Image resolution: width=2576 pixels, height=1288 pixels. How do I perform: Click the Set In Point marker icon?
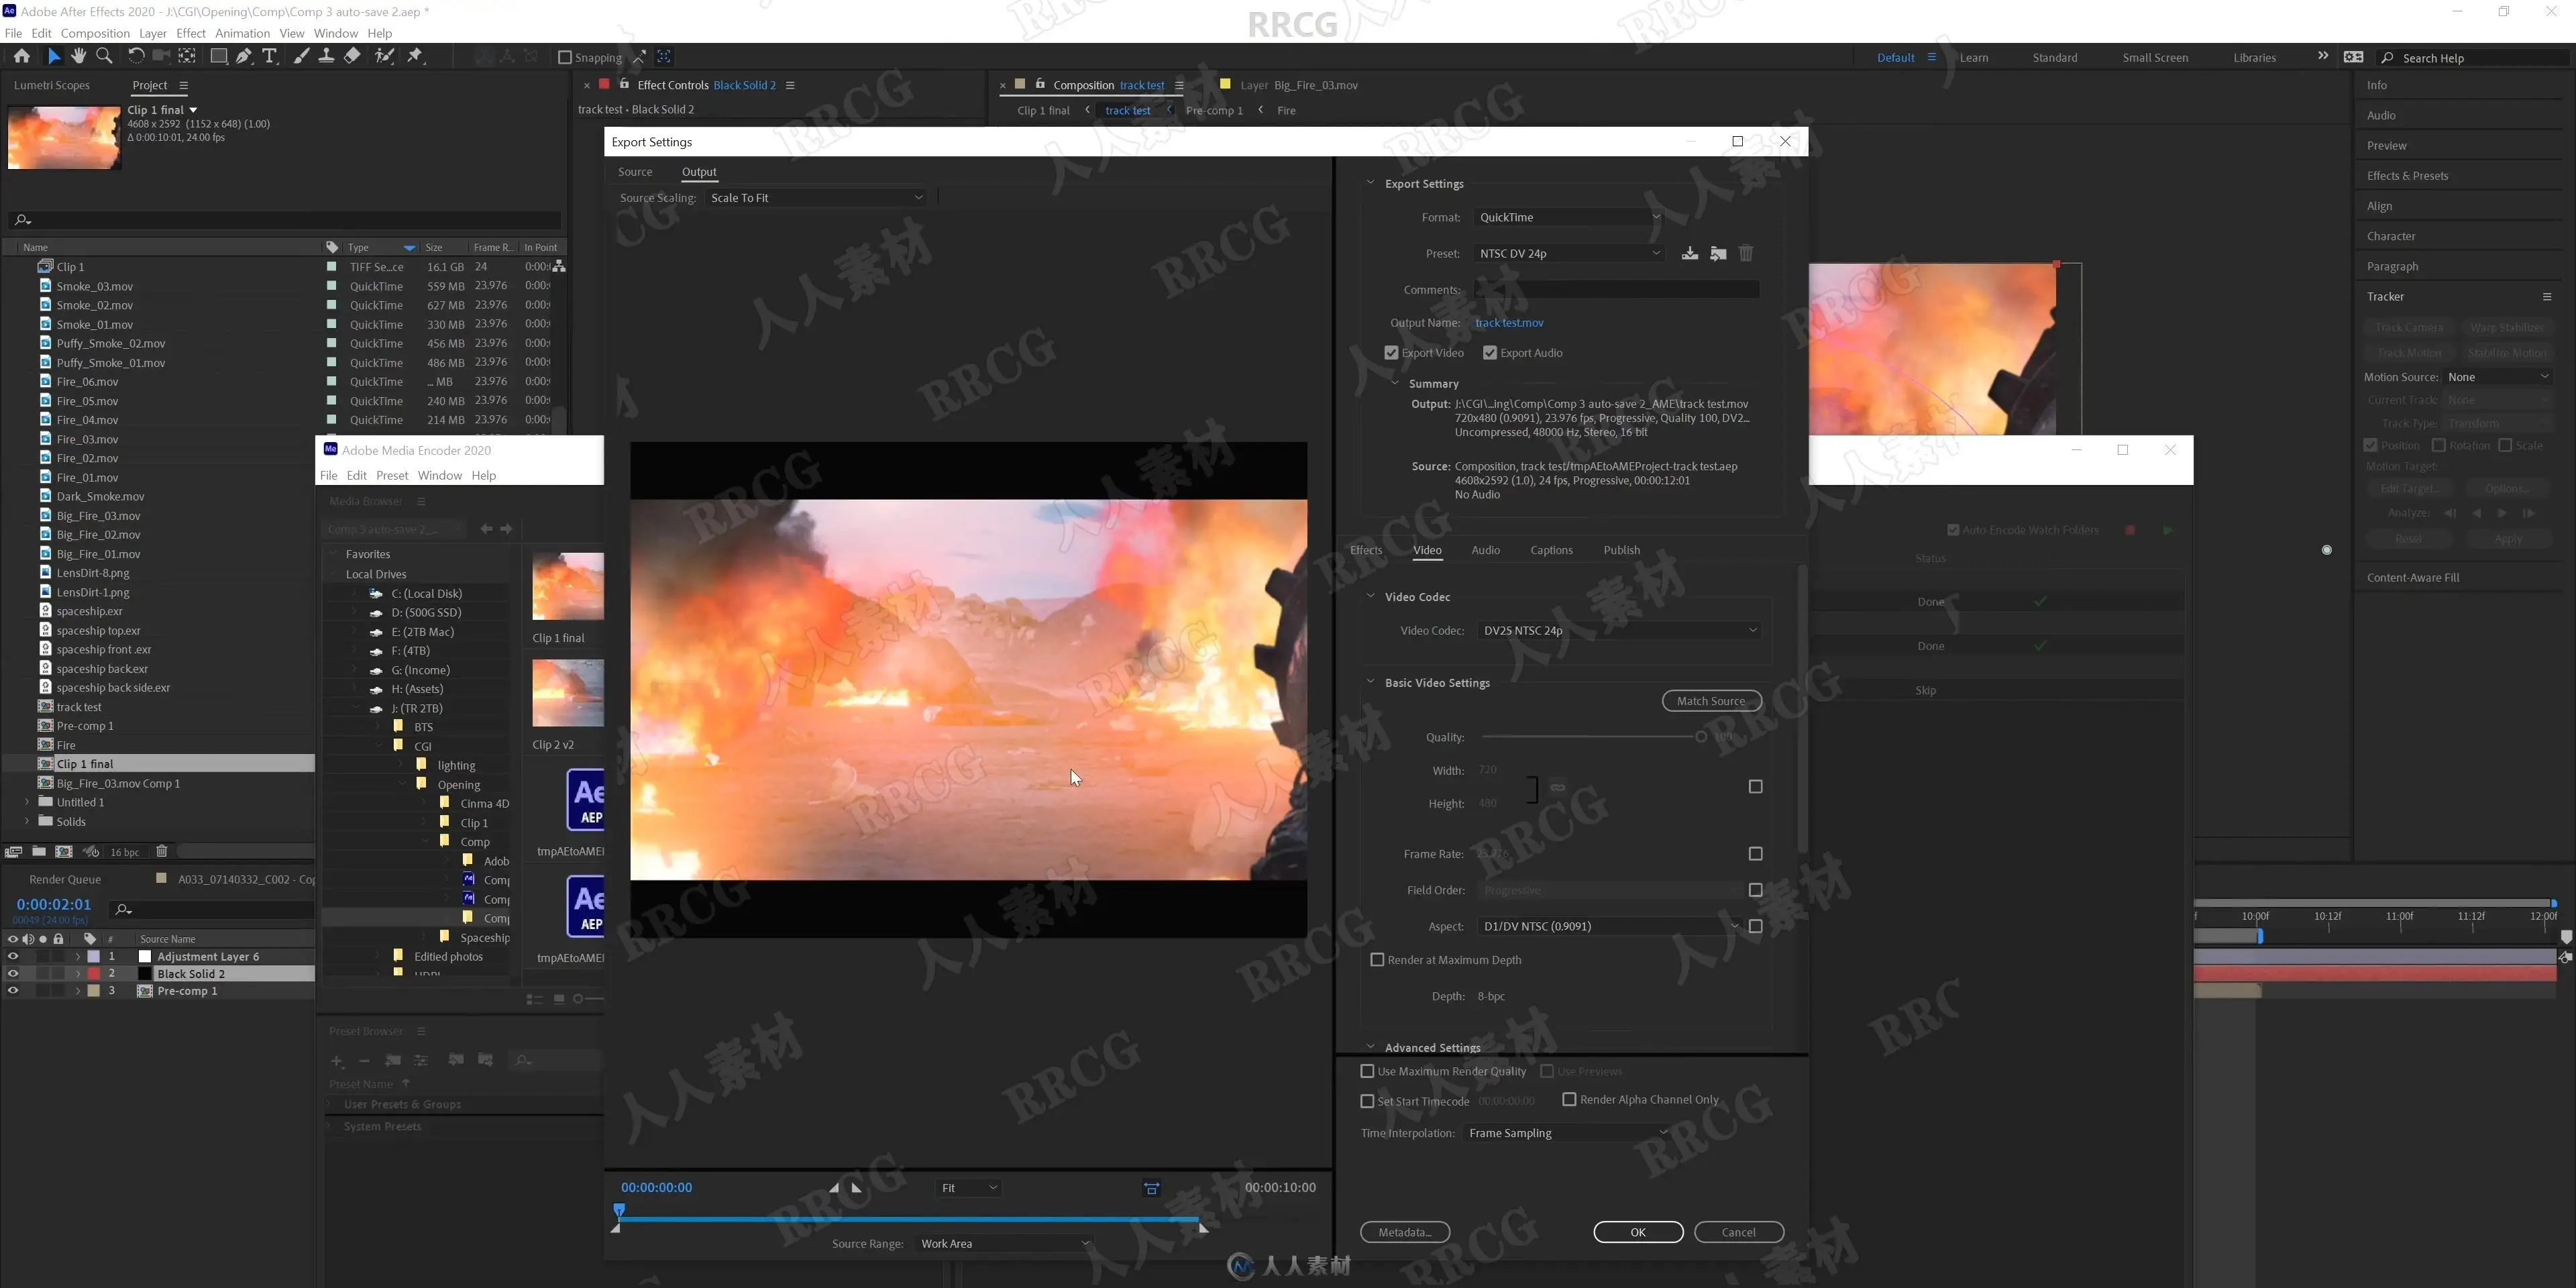(x=834, y=1188)
